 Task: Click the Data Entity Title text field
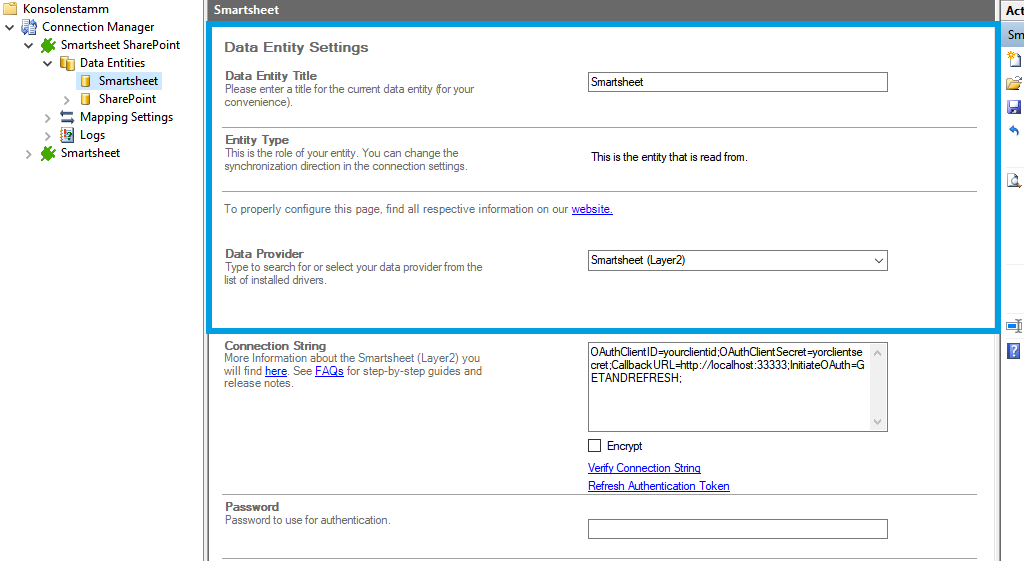737,82
